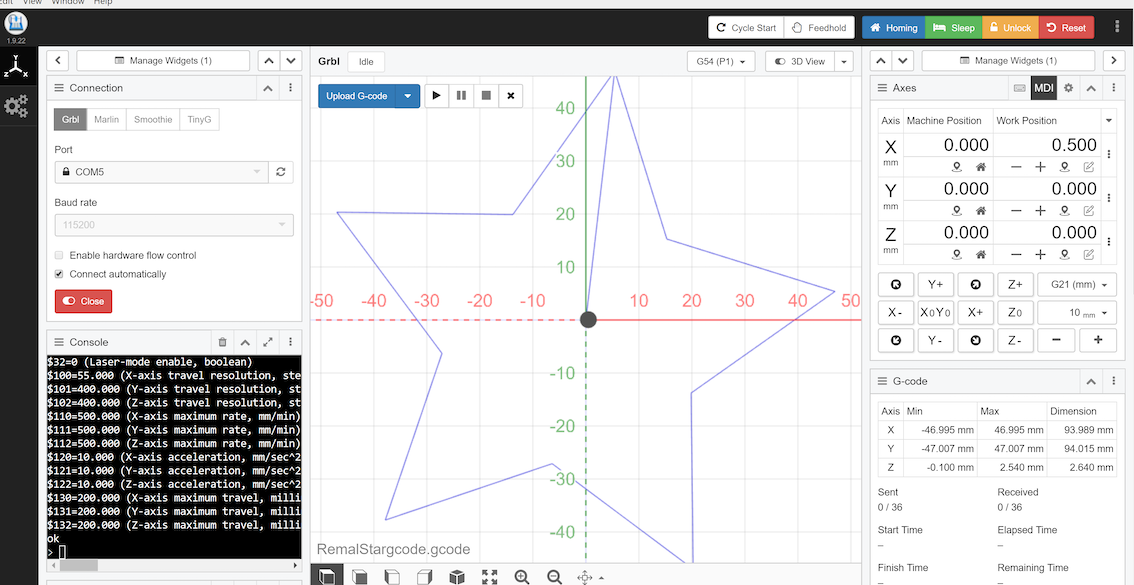Open Axes widget settings via its gear icon

pyautogui.click(x=1068, y=87)
